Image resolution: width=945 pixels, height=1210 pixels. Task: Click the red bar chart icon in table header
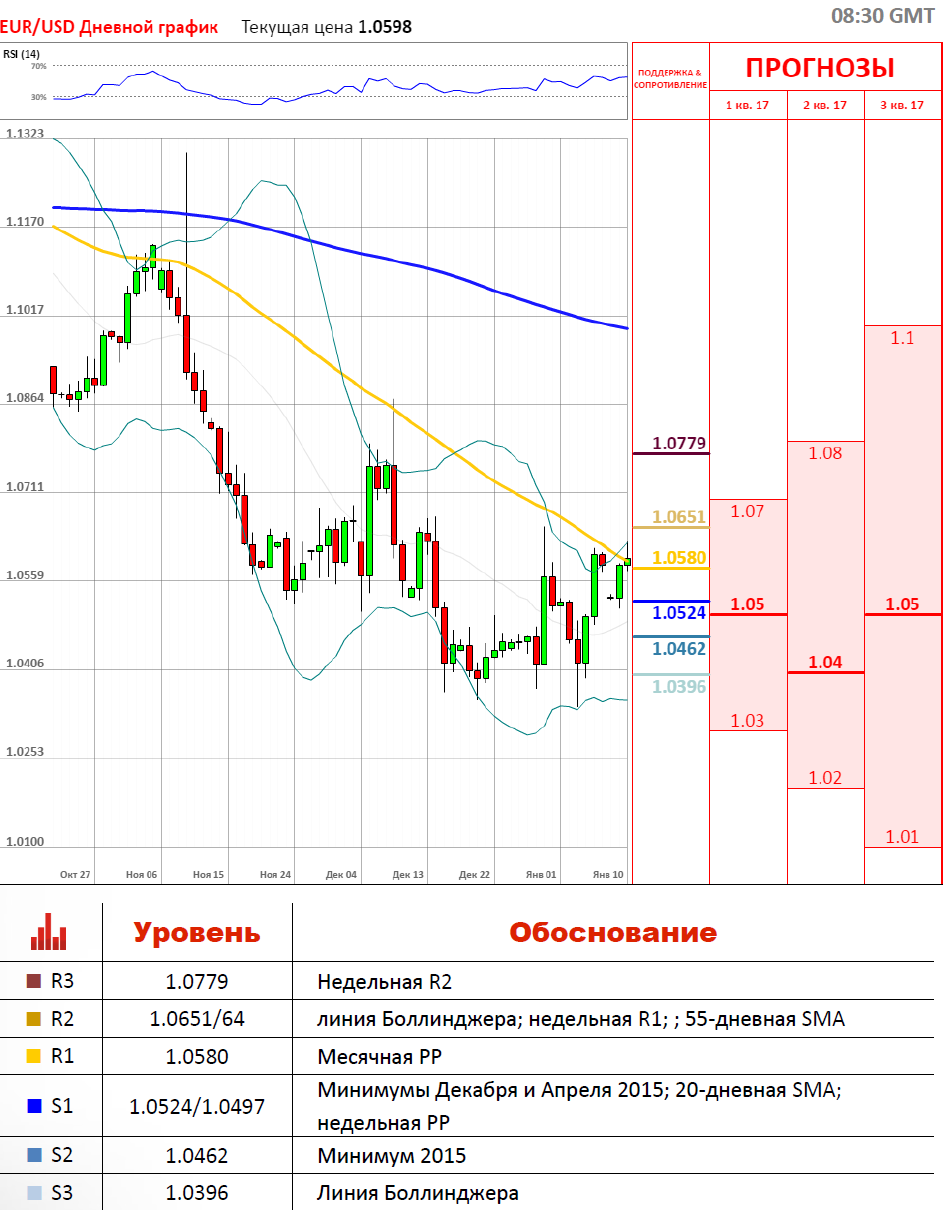[x=49, y=932]
